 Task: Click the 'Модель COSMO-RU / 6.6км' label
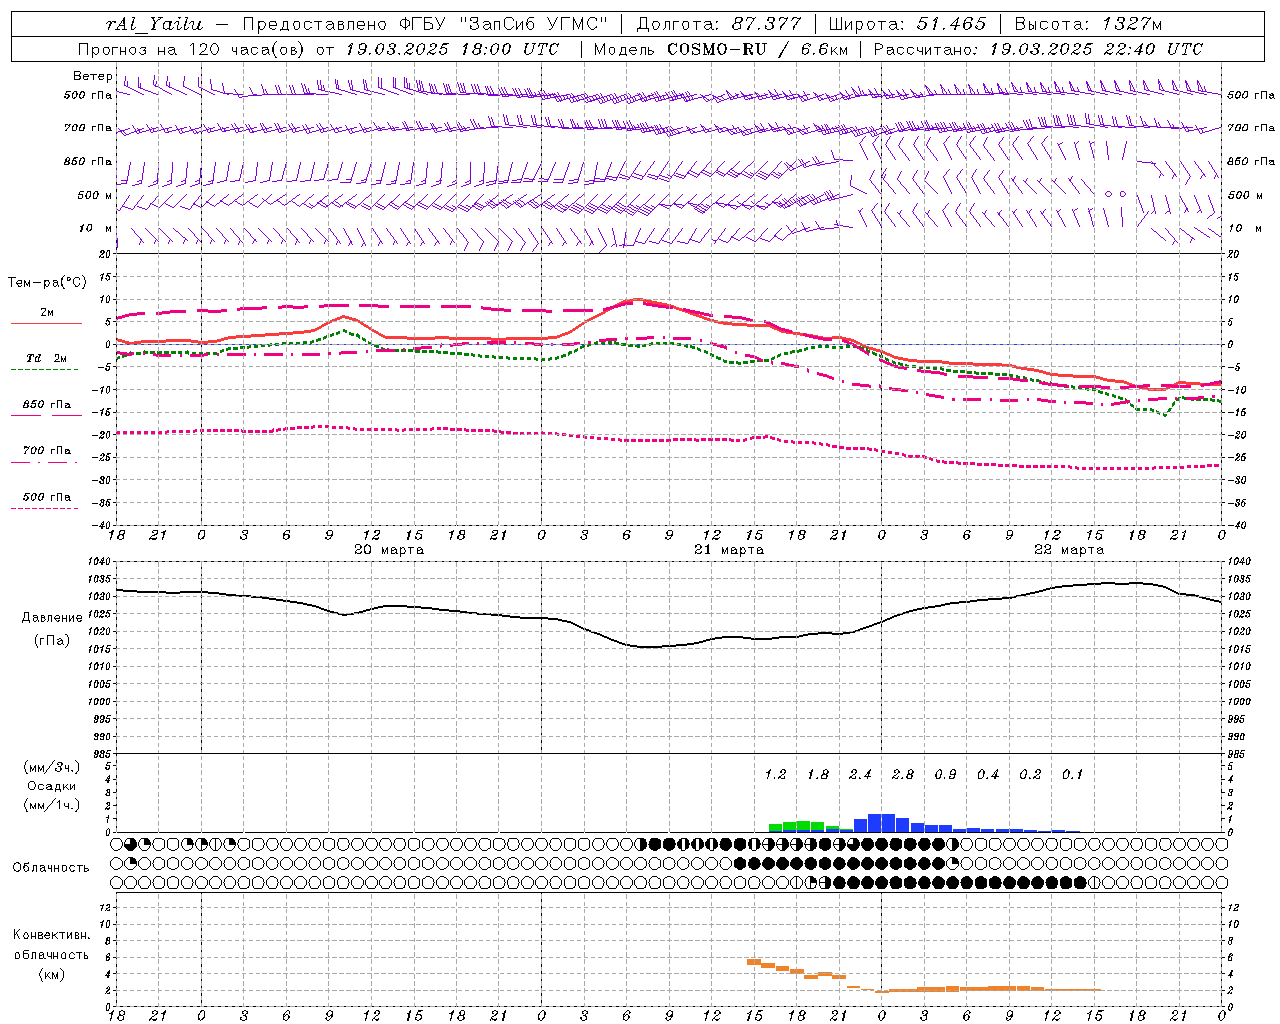(x=721, y=49)
